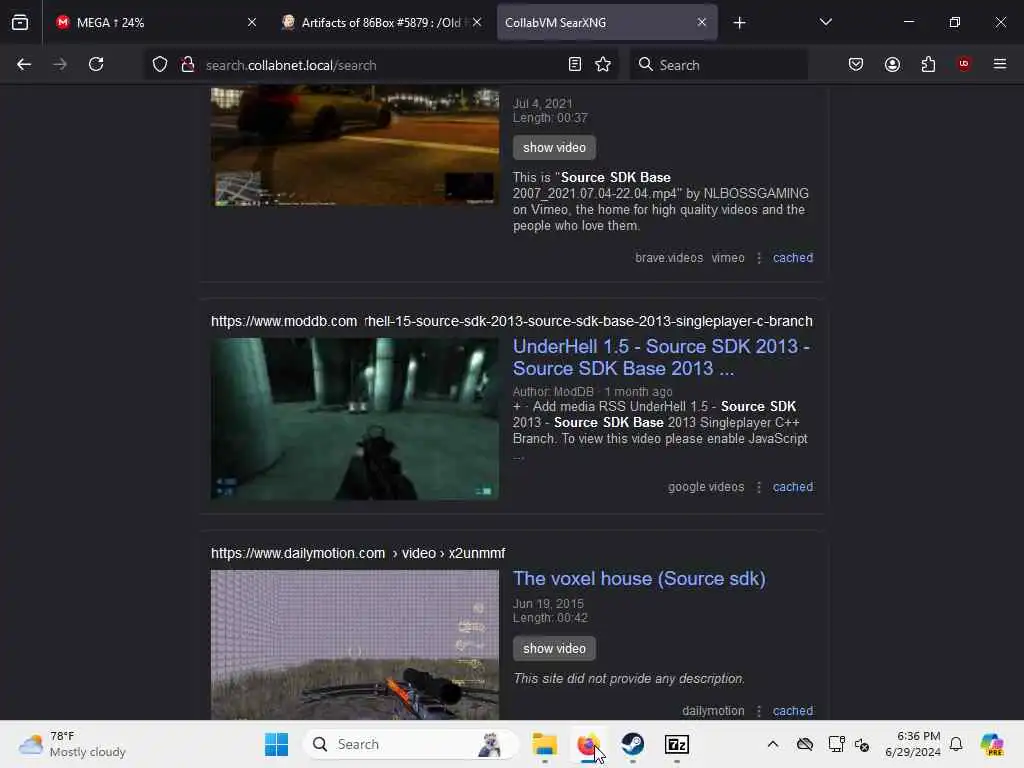Open File Explorer from taskbar
Screen dimensions: 1024x768
544,744
